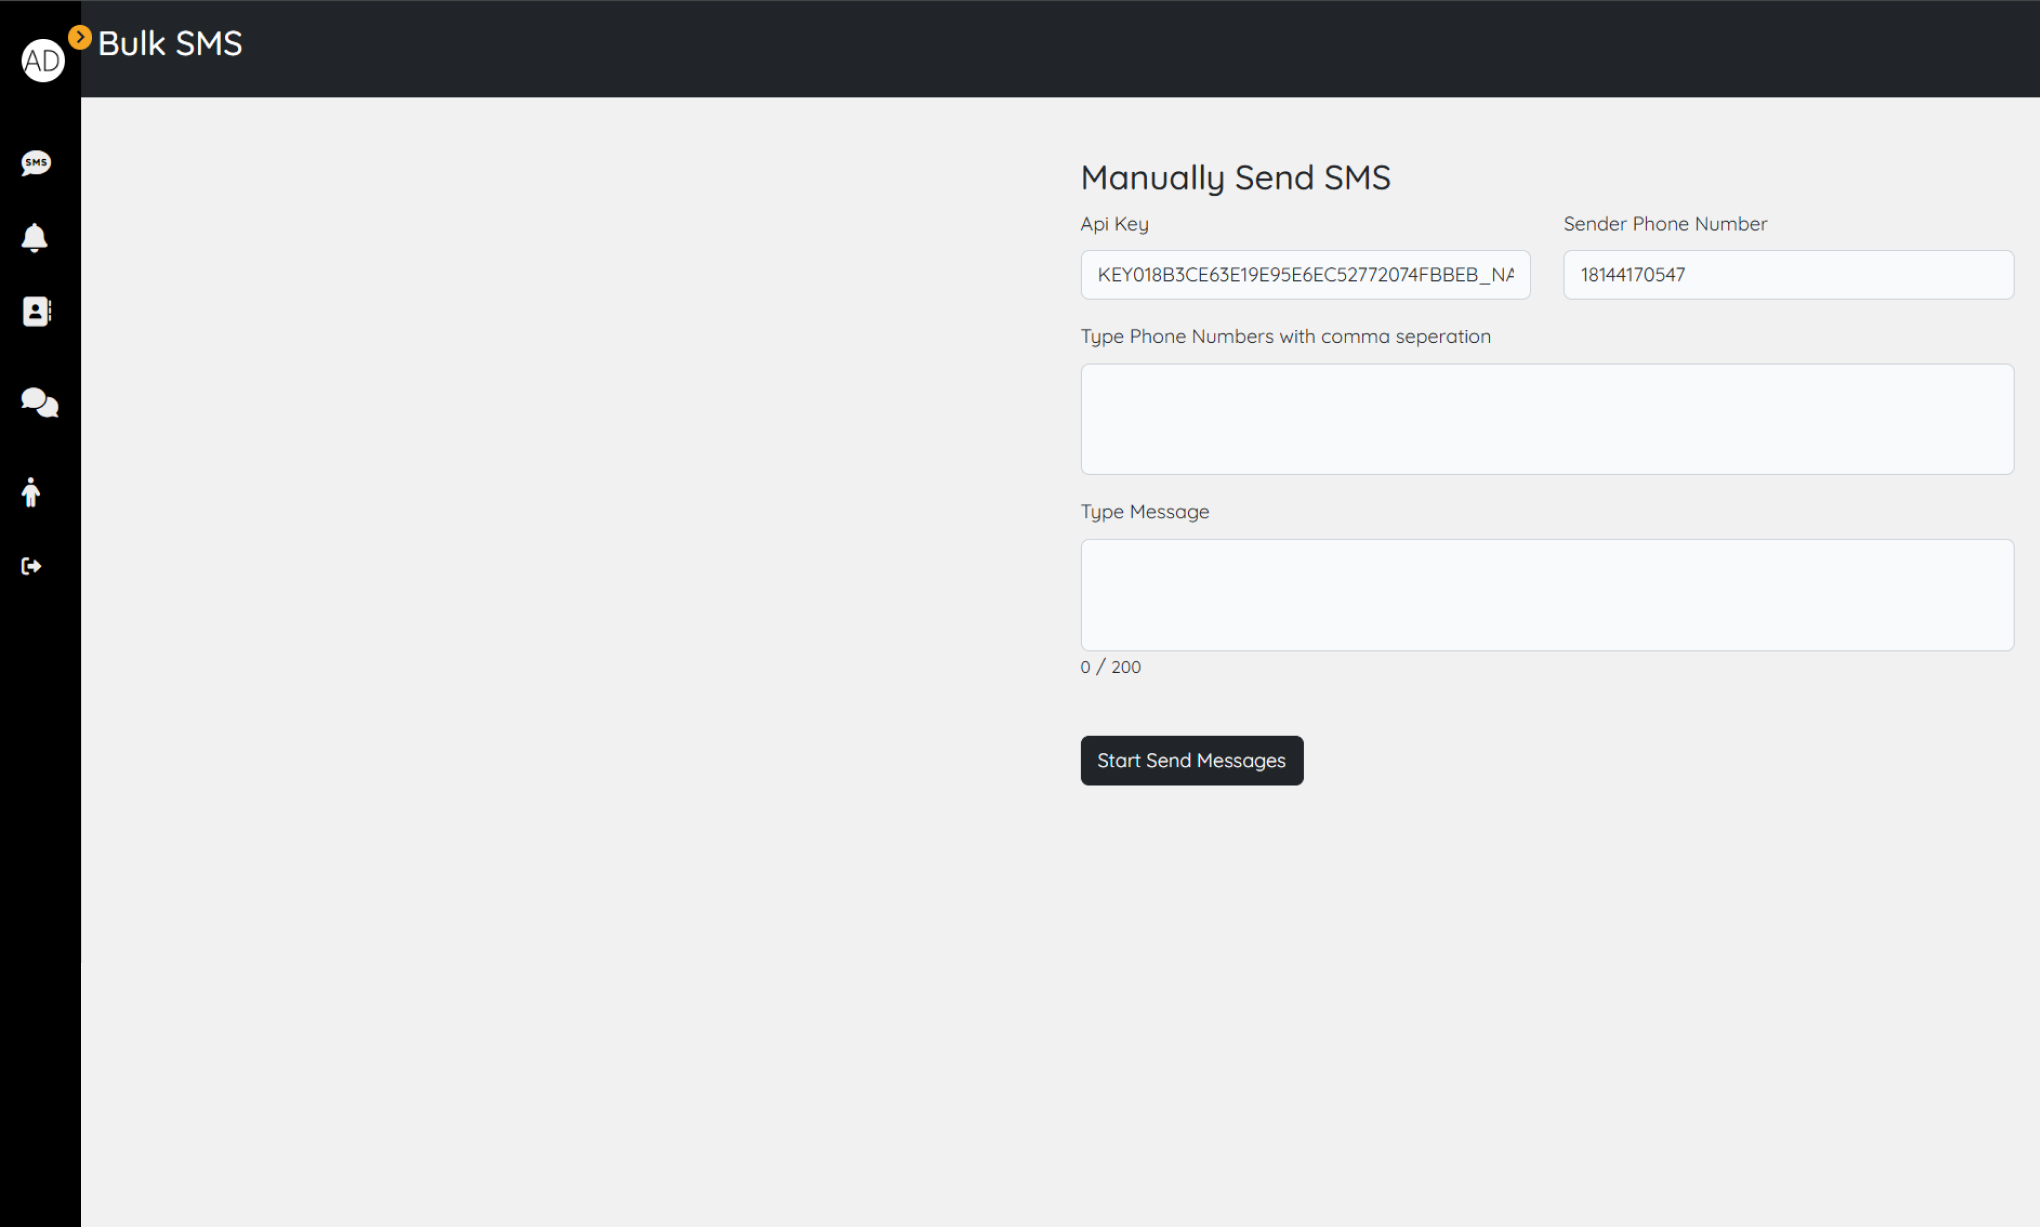Open the conversations chat bubbles icon
Image resolution: width=2040 pixels, height=1227 pixels.
pos(39,402)
